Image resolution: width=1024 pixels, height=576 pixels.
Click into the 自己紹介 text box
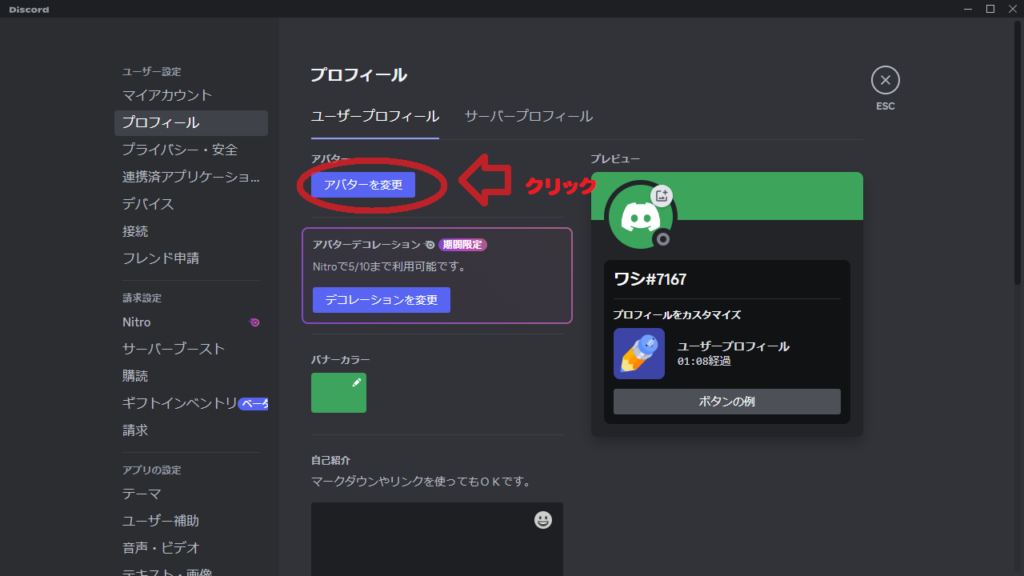[437, 539]
